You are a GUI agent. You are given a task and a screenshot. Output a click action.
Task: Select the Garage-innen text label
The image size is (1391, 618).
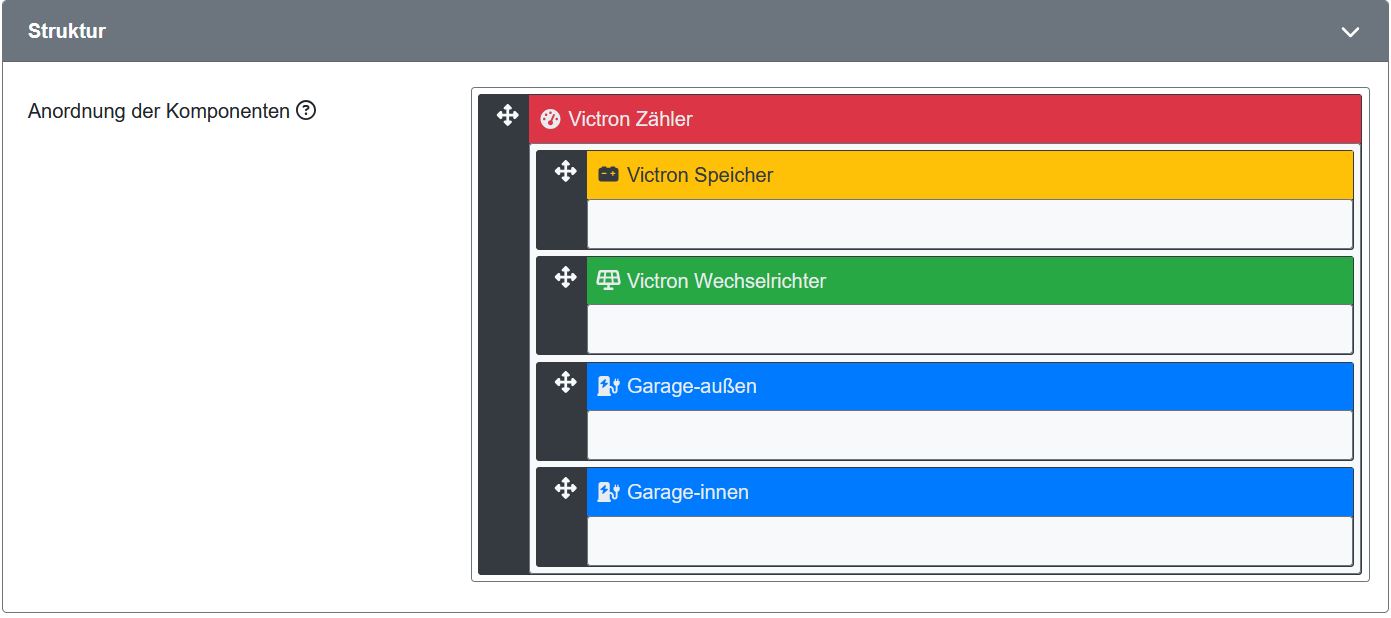[688, 492]
